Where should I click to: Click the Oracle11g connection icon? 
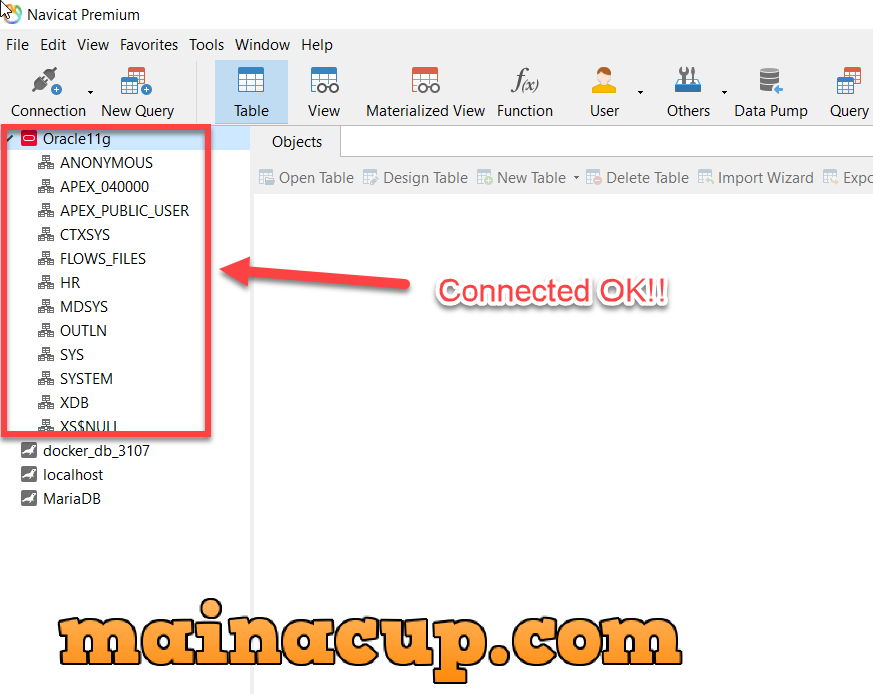click(x=28, y=139)
